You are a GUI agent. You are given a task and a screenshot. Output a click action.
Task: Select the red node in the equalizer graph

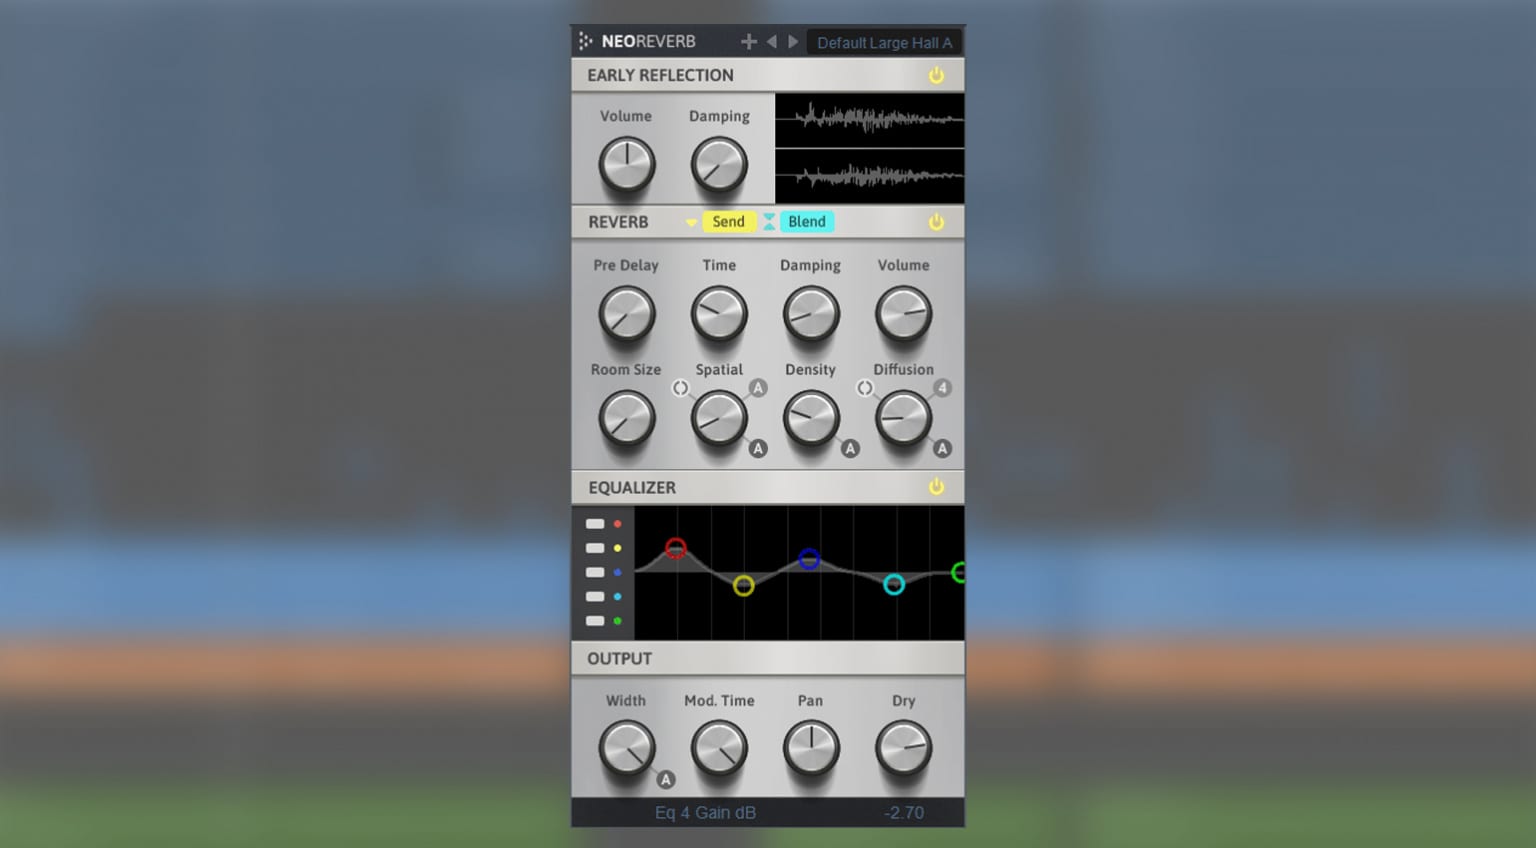[x=676, y=548]
